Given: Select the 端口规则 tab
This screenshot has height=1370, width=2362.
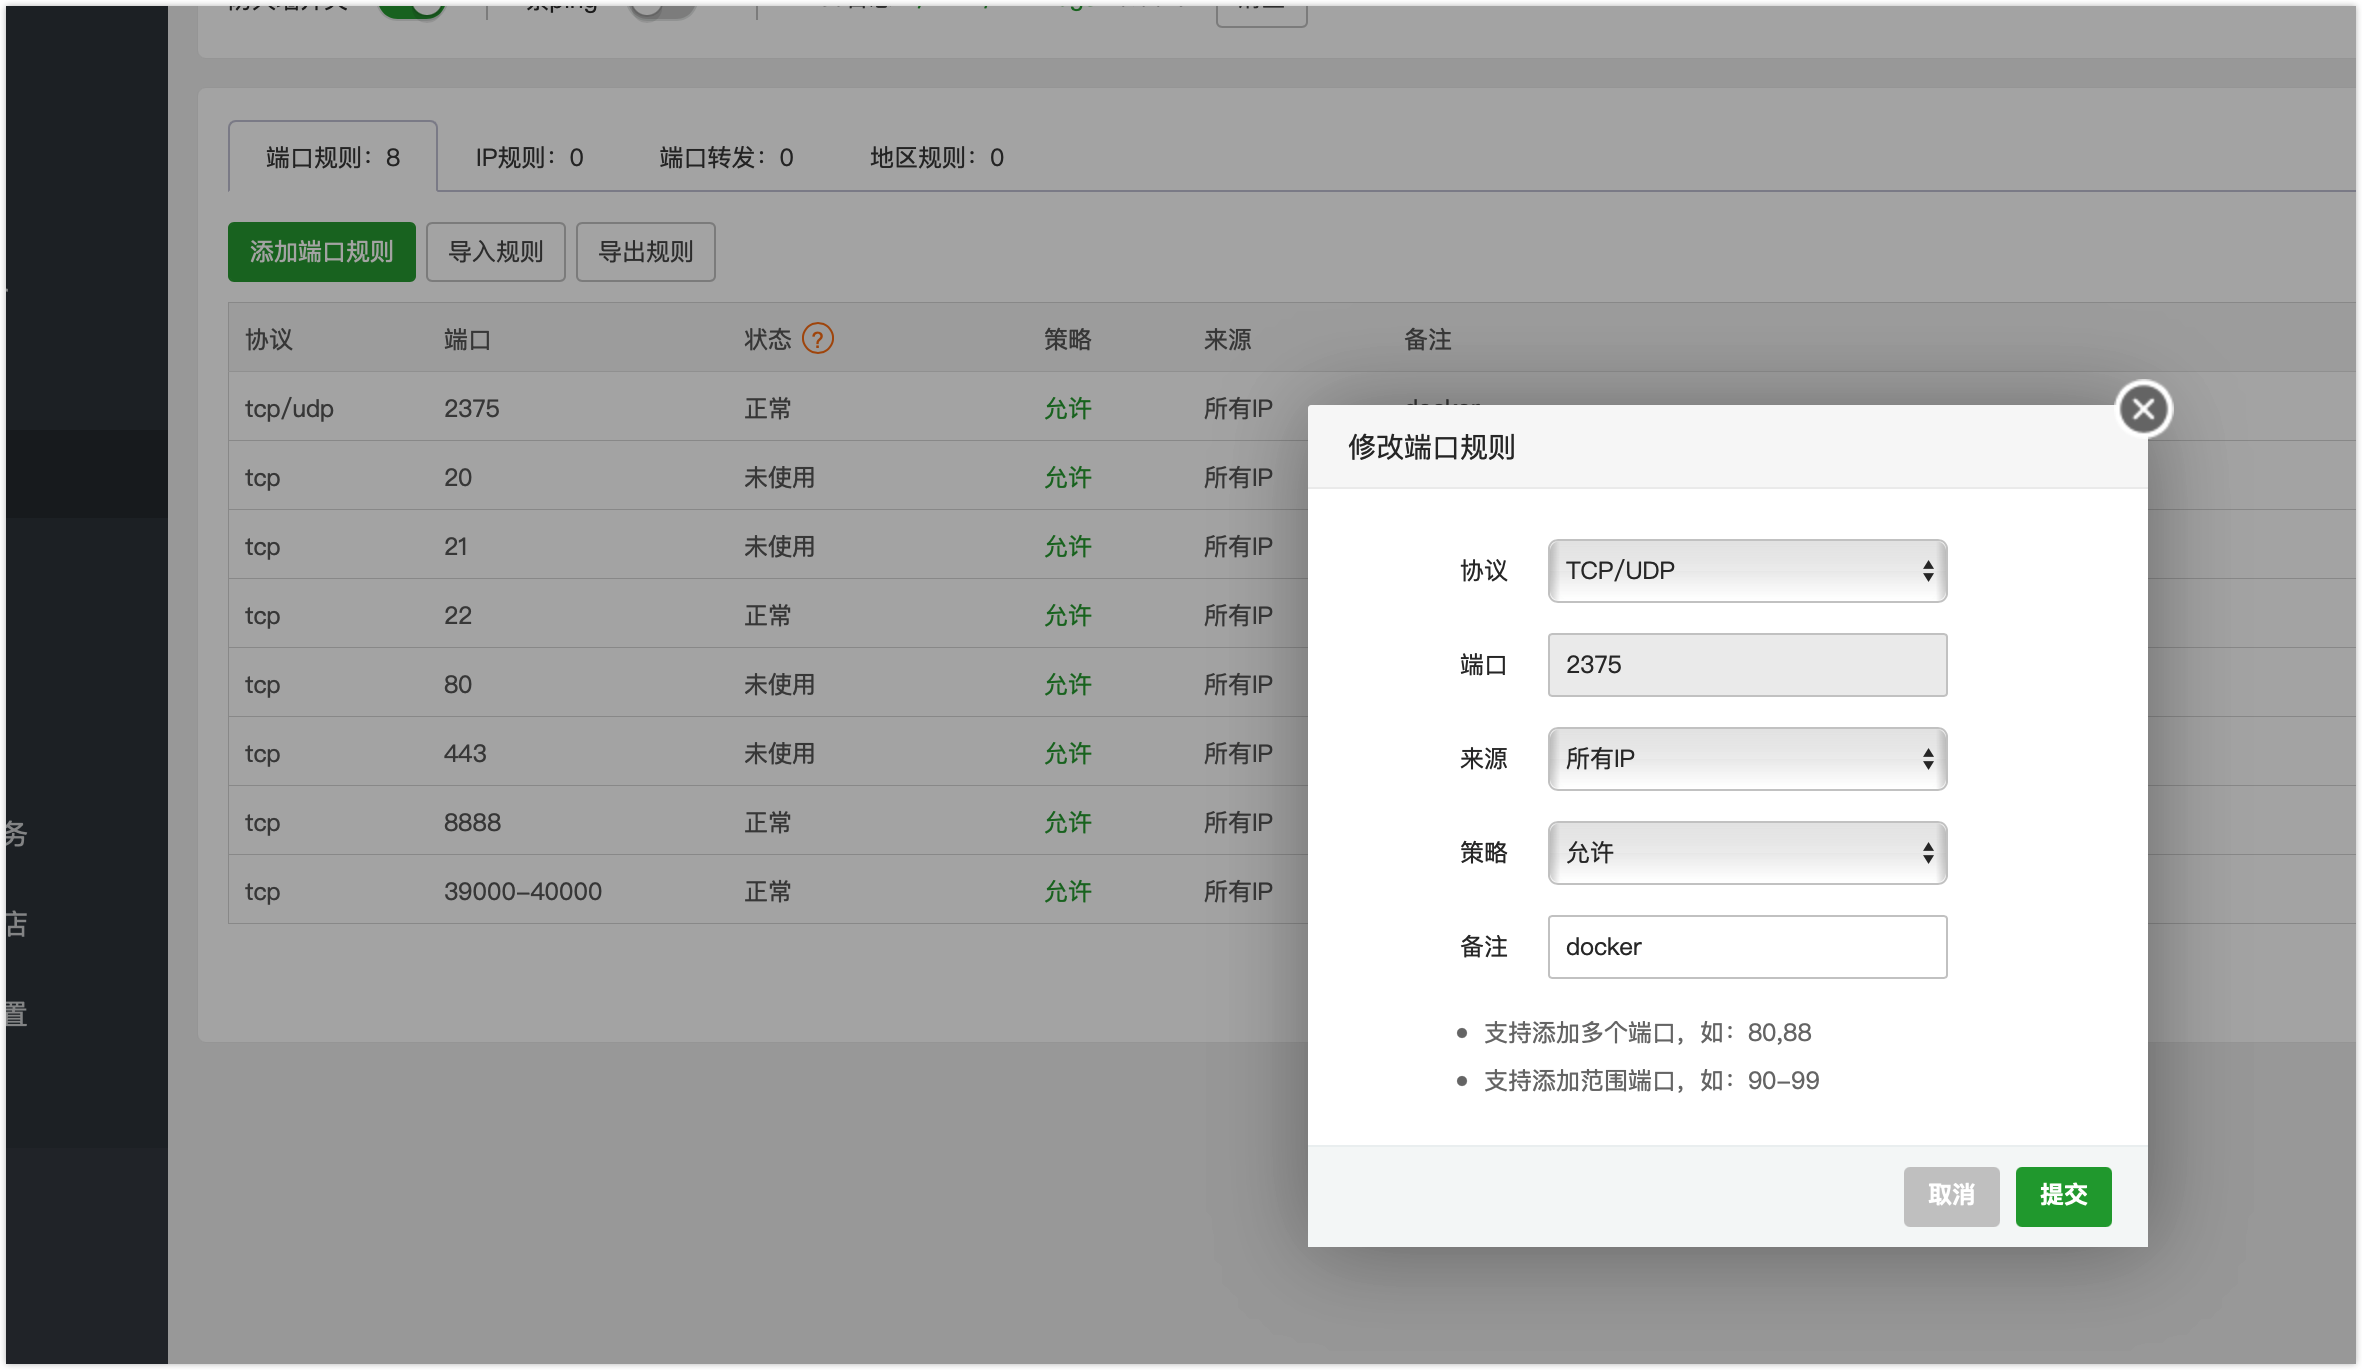Looking at the screenshot, I should (332, 158).
